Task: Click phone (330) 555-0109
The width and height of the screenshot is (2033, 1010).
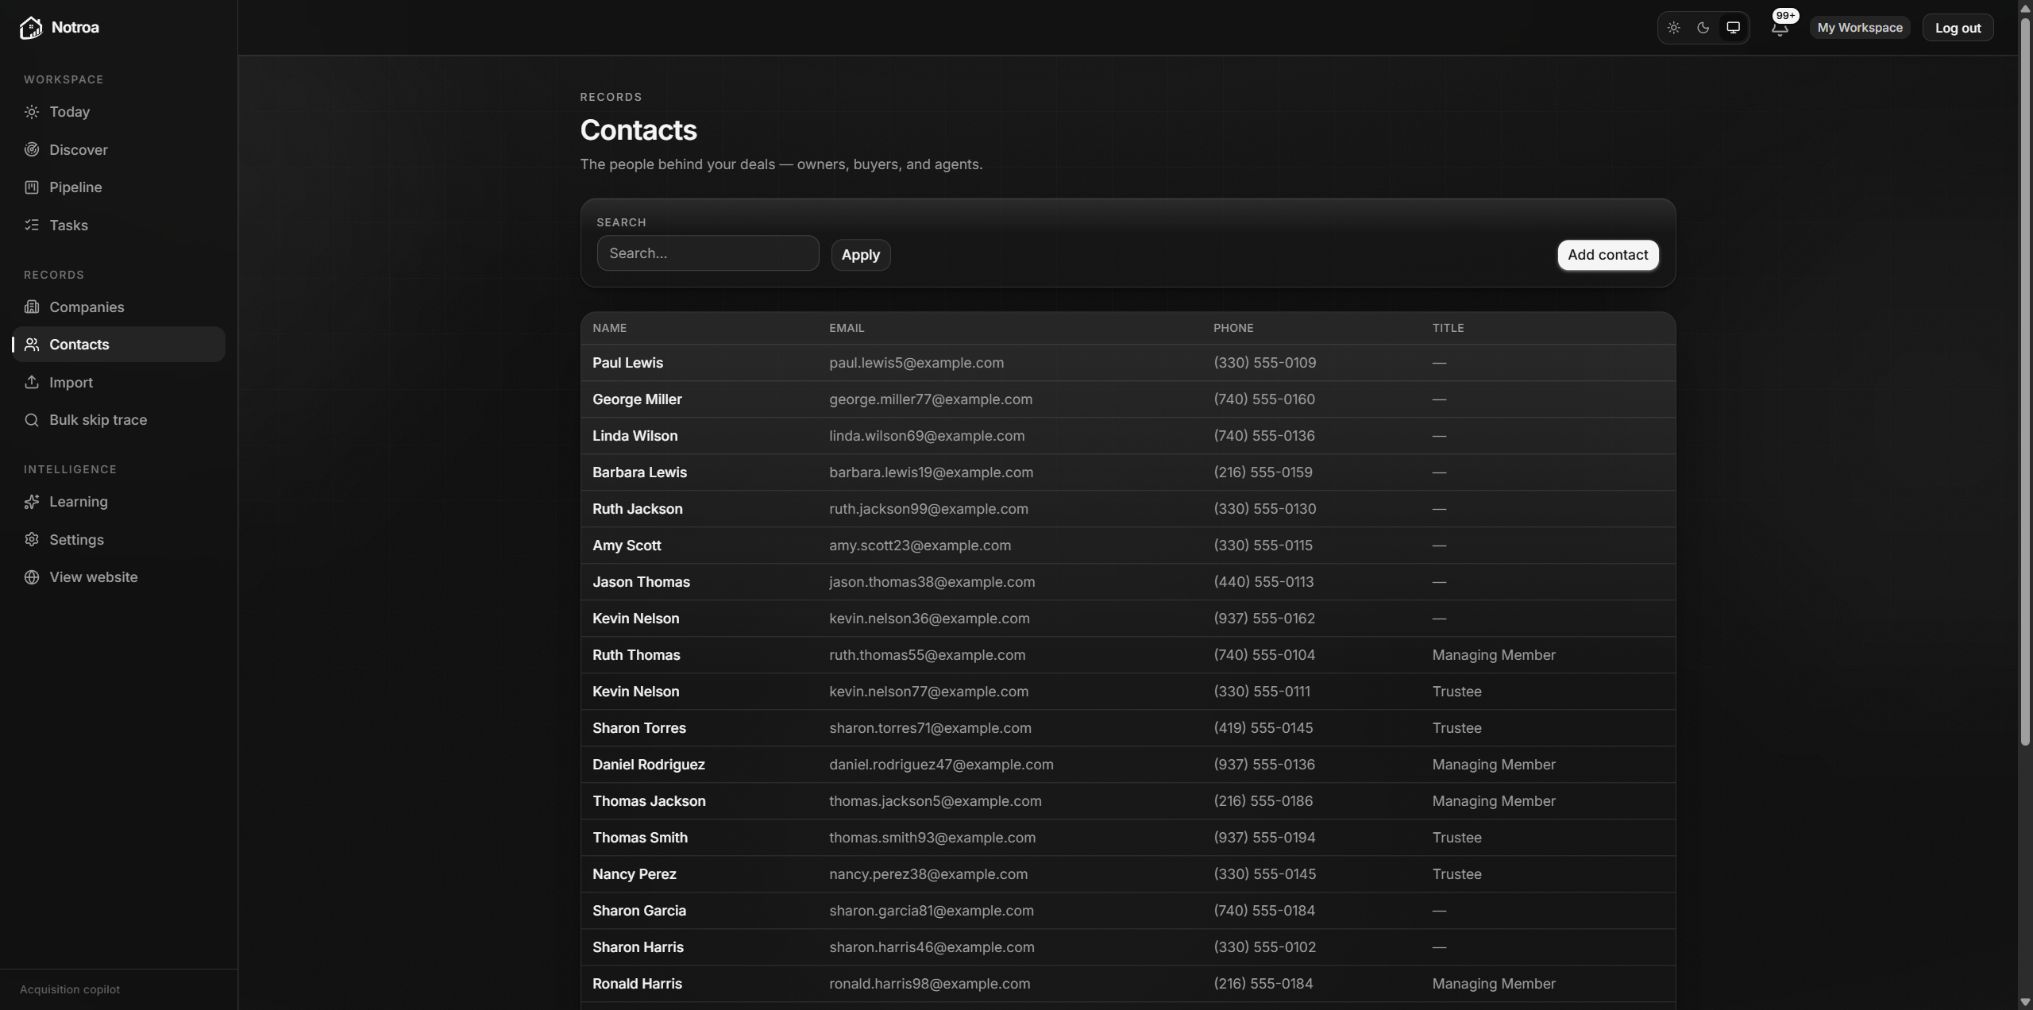Action: tap(1265, 363)
